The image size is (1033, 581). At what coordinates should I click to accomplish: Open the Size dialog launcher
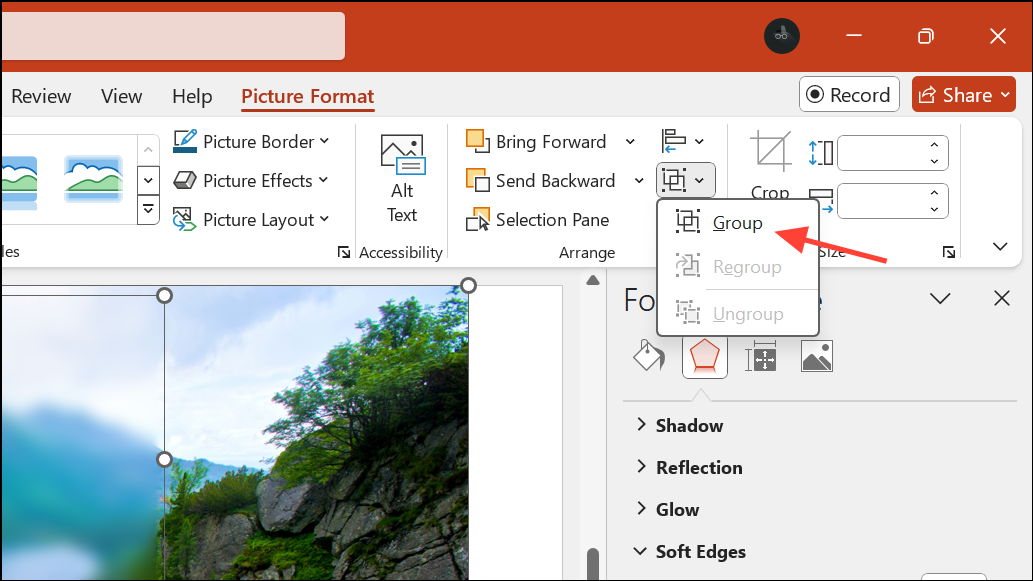tap(948, 252)
